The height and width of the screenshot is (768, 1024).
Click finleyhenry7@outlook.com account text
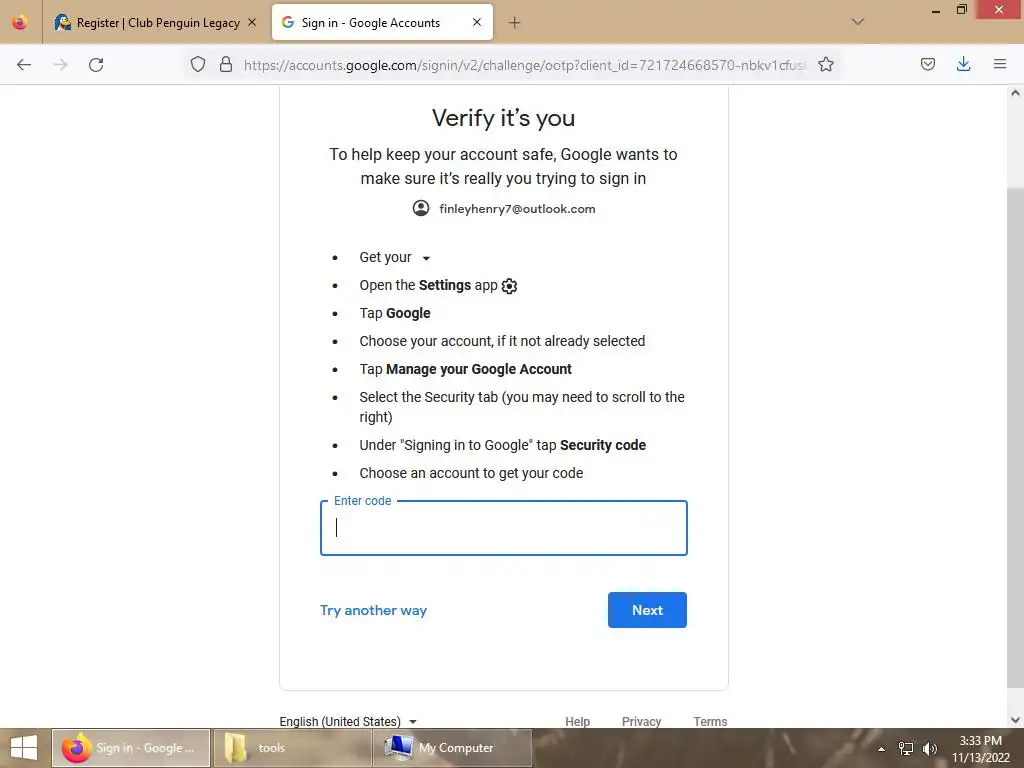[x=517, y=209]
